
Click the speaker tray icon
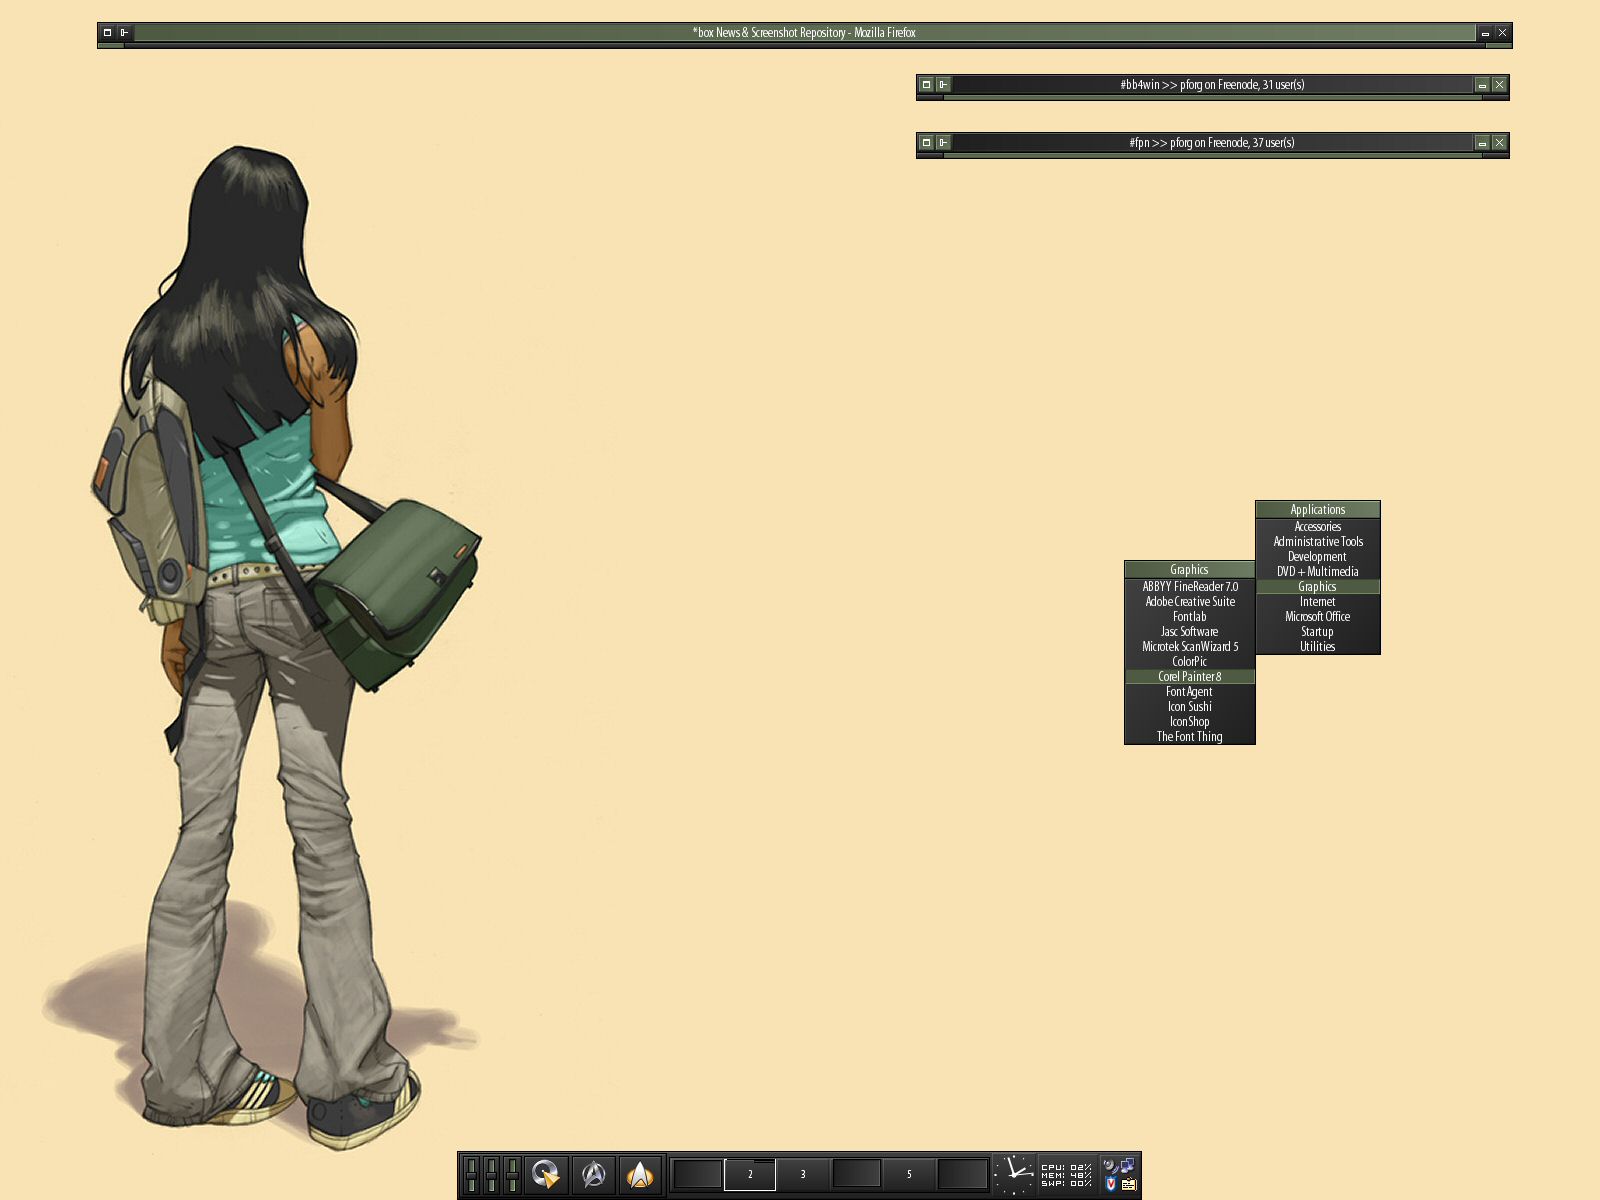(1110, 1166)
